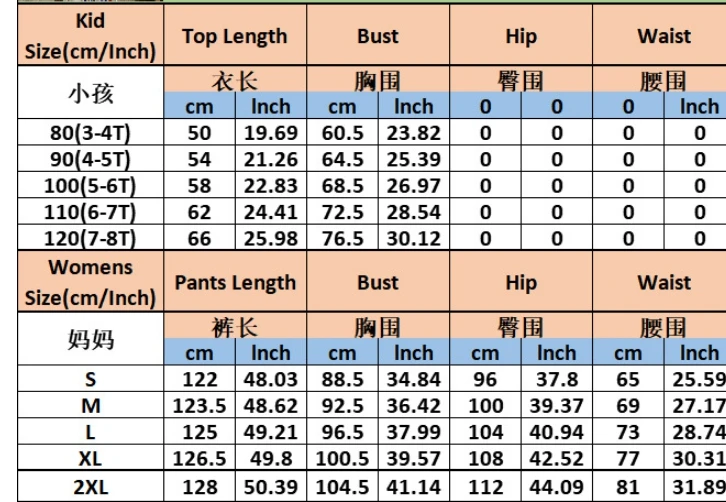Click the 衣长 subheader cell
The height and width of the screenshot is (502, 726).
point(235,80)
